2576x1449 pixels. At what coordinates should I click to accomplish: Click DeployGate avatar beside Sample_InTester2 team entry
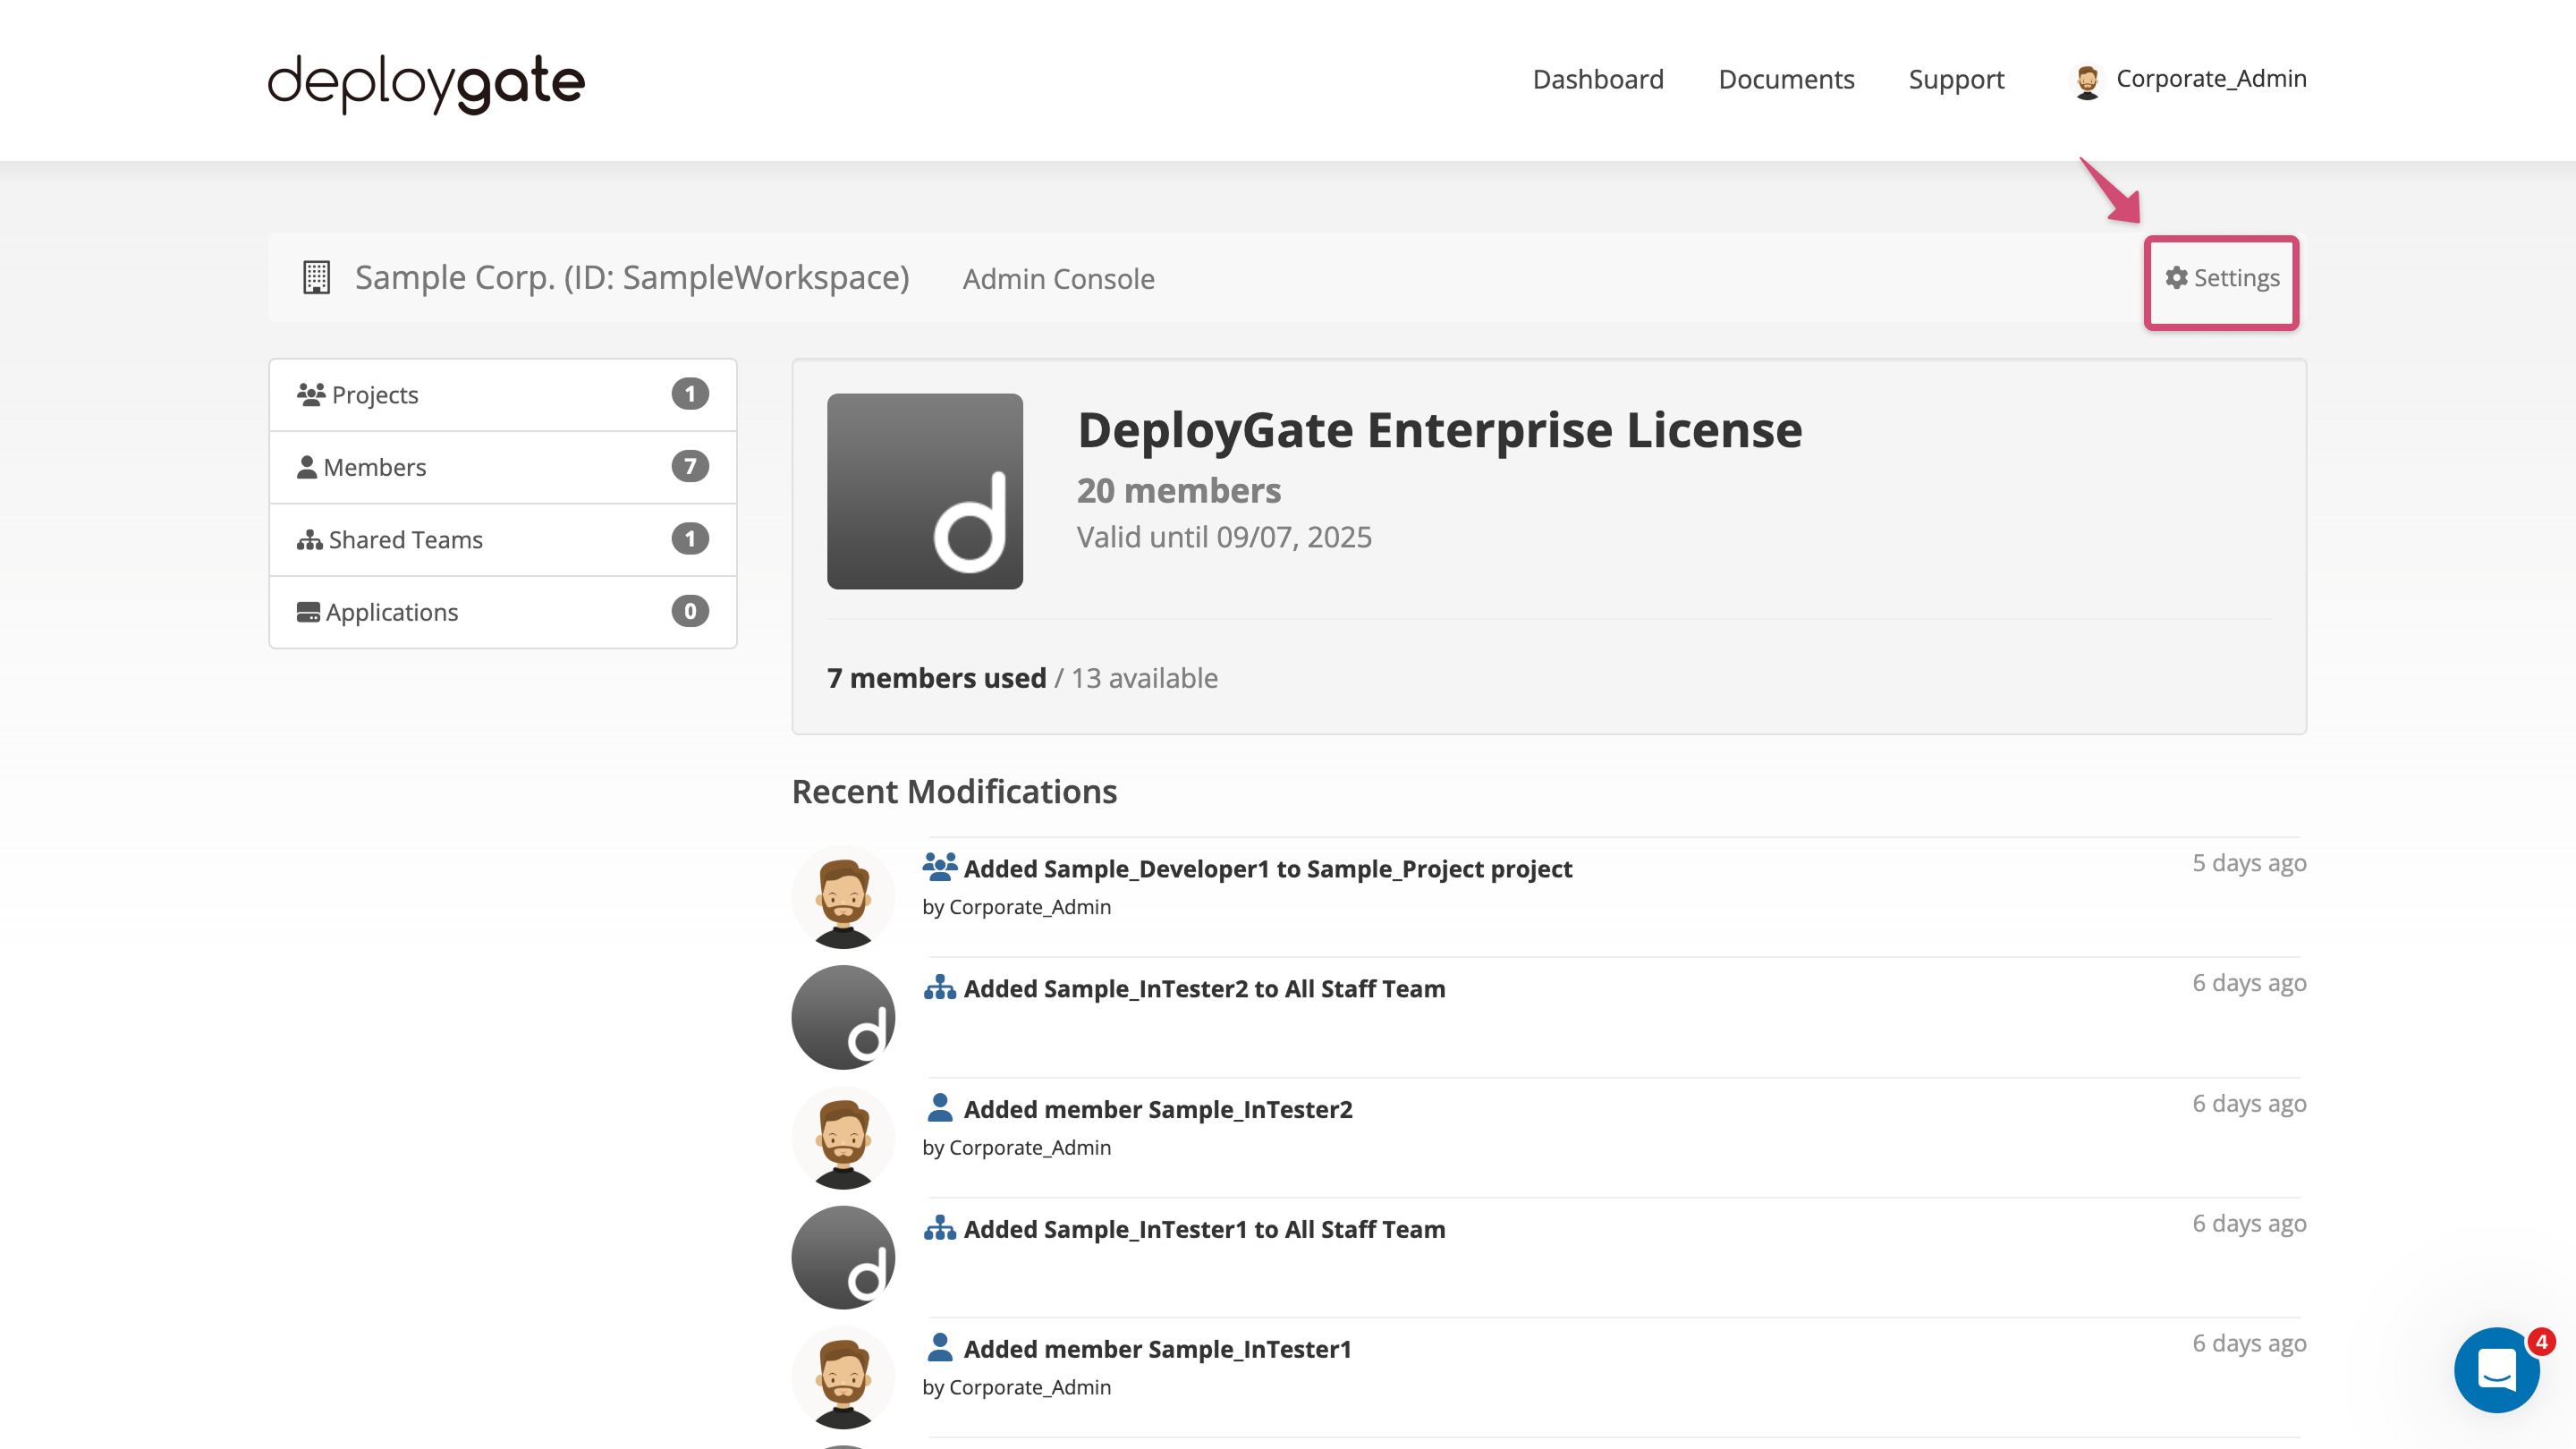pyautogui.click(x=843, y=1017)
